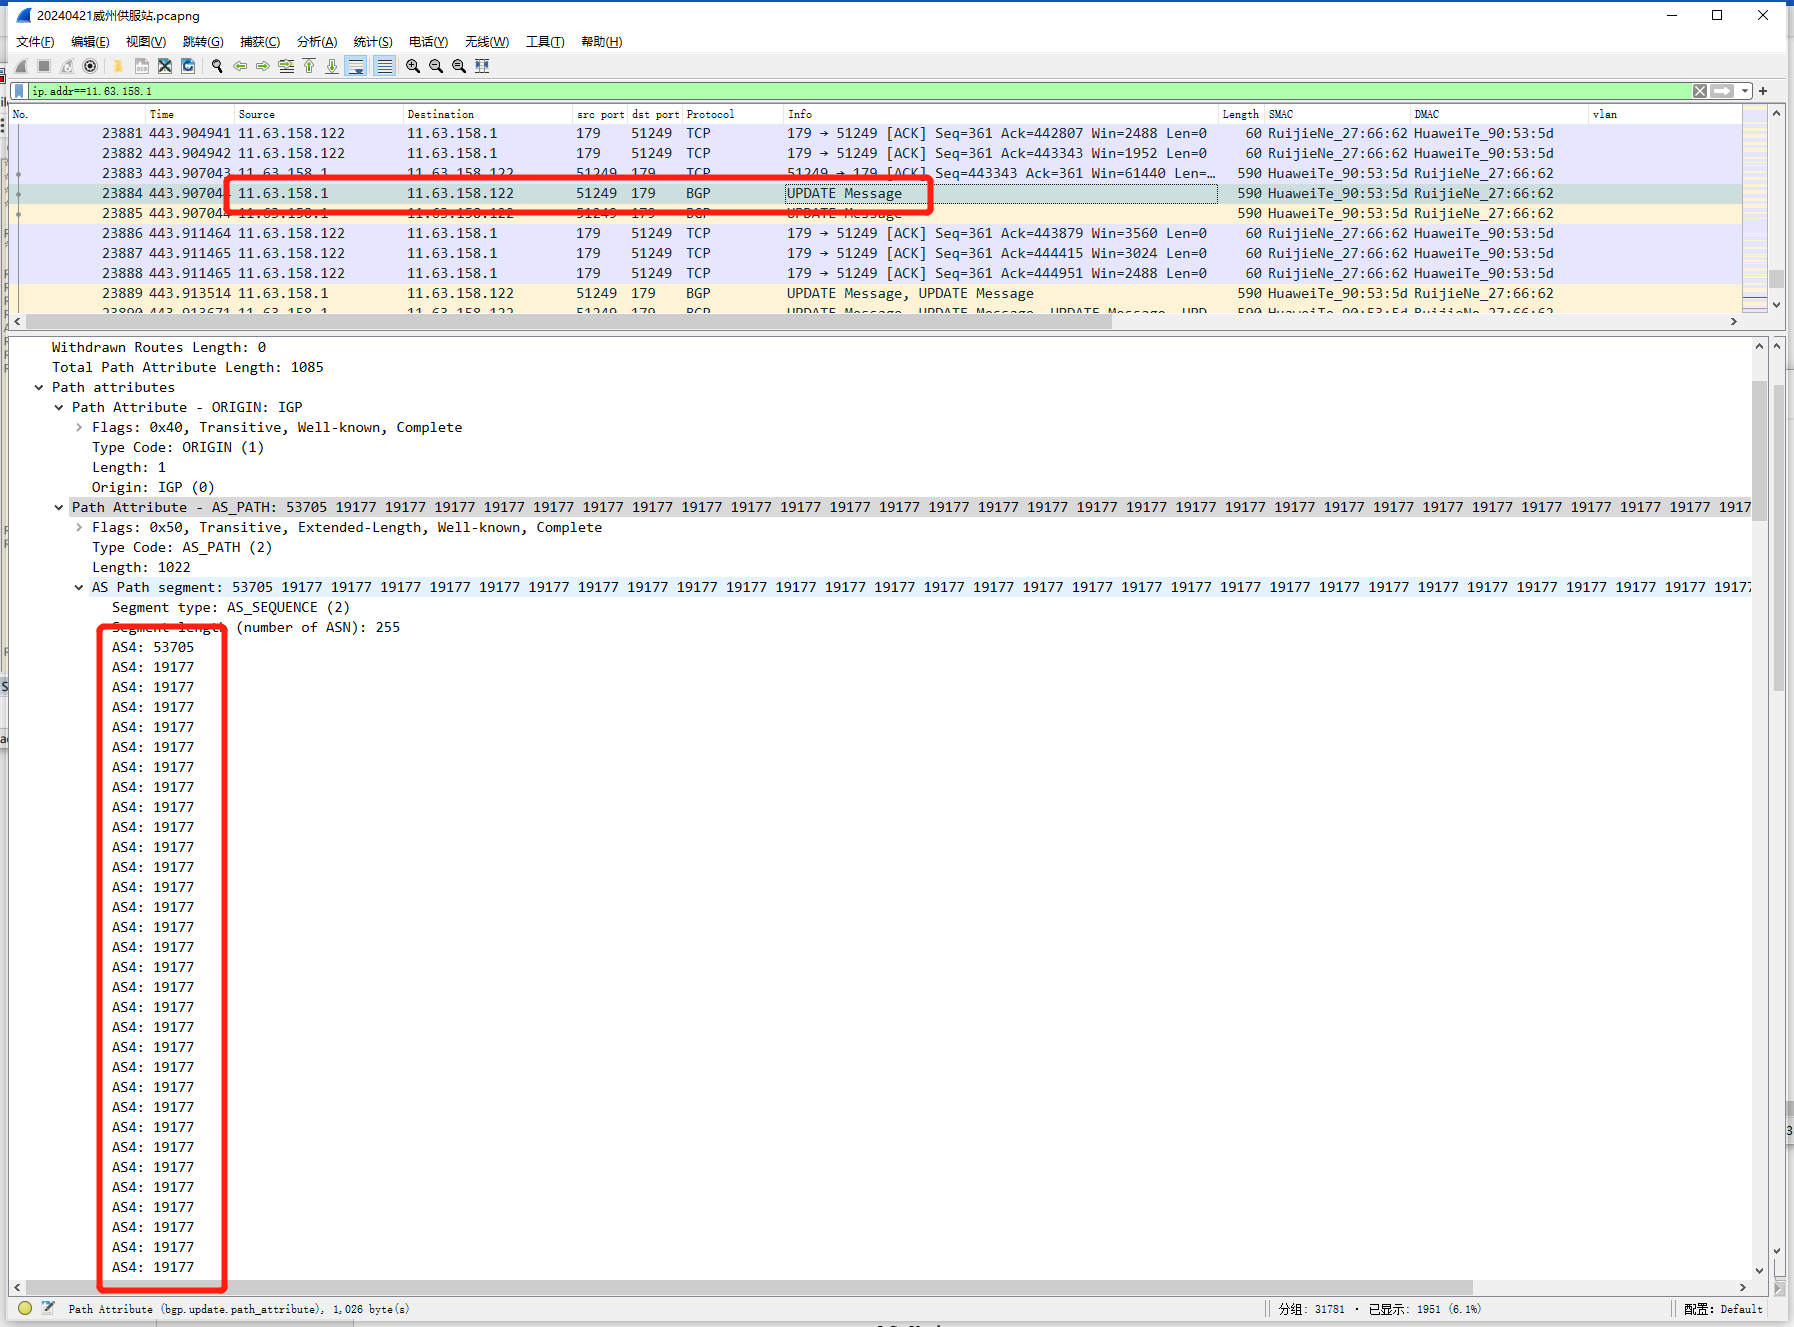The height and width of the screenshot is (1327, 1794).
Task: Click the resize columns icon
Action: click(482, 66)
